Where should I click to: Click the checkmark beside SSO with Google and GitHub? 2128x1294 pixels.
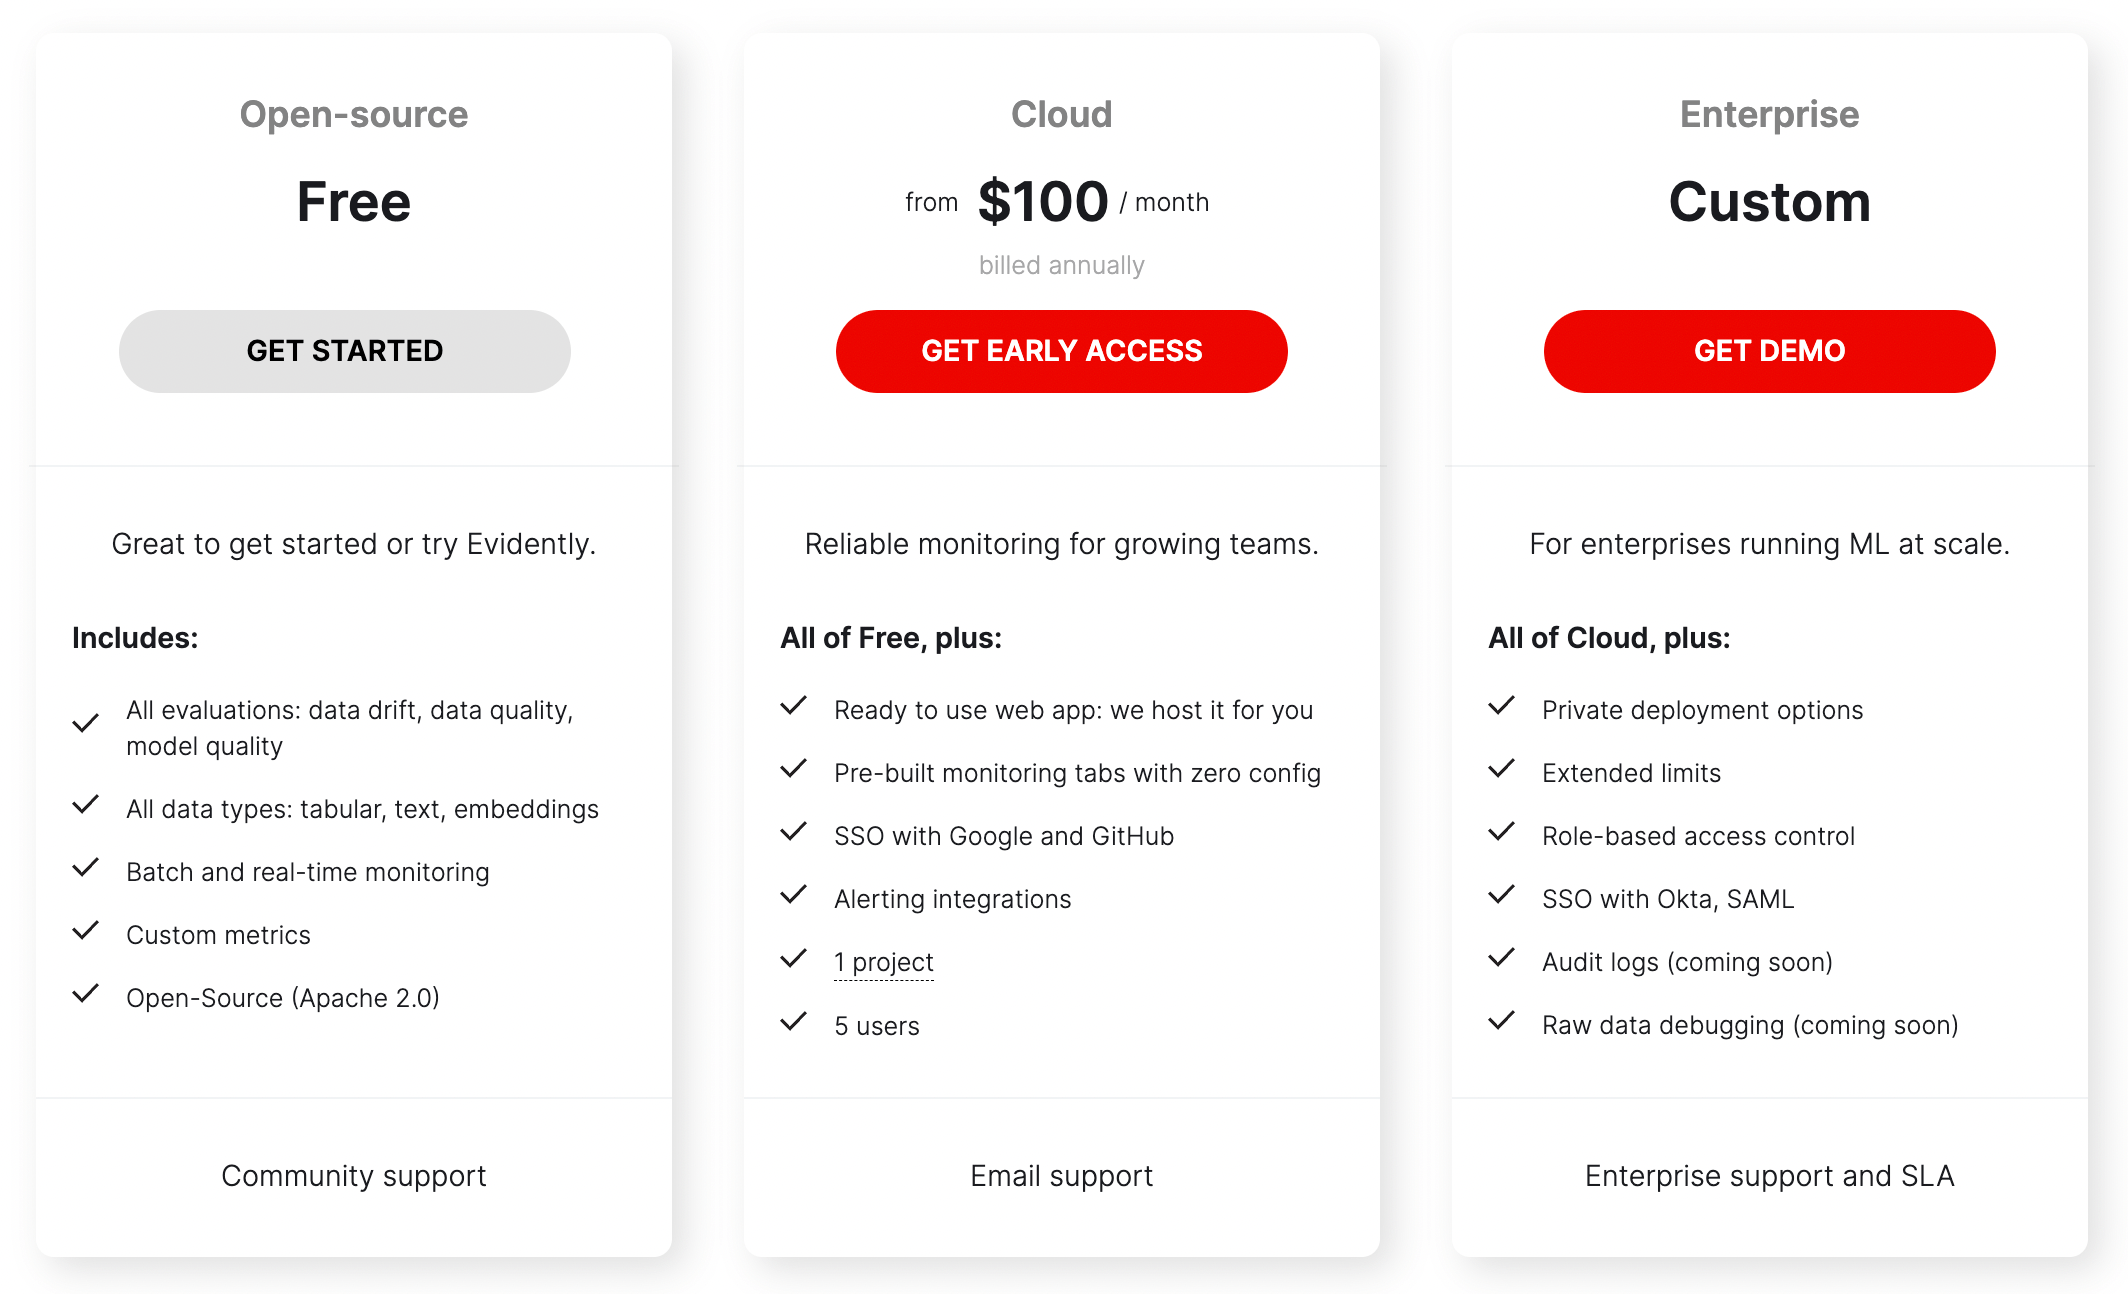coord(794,832)
